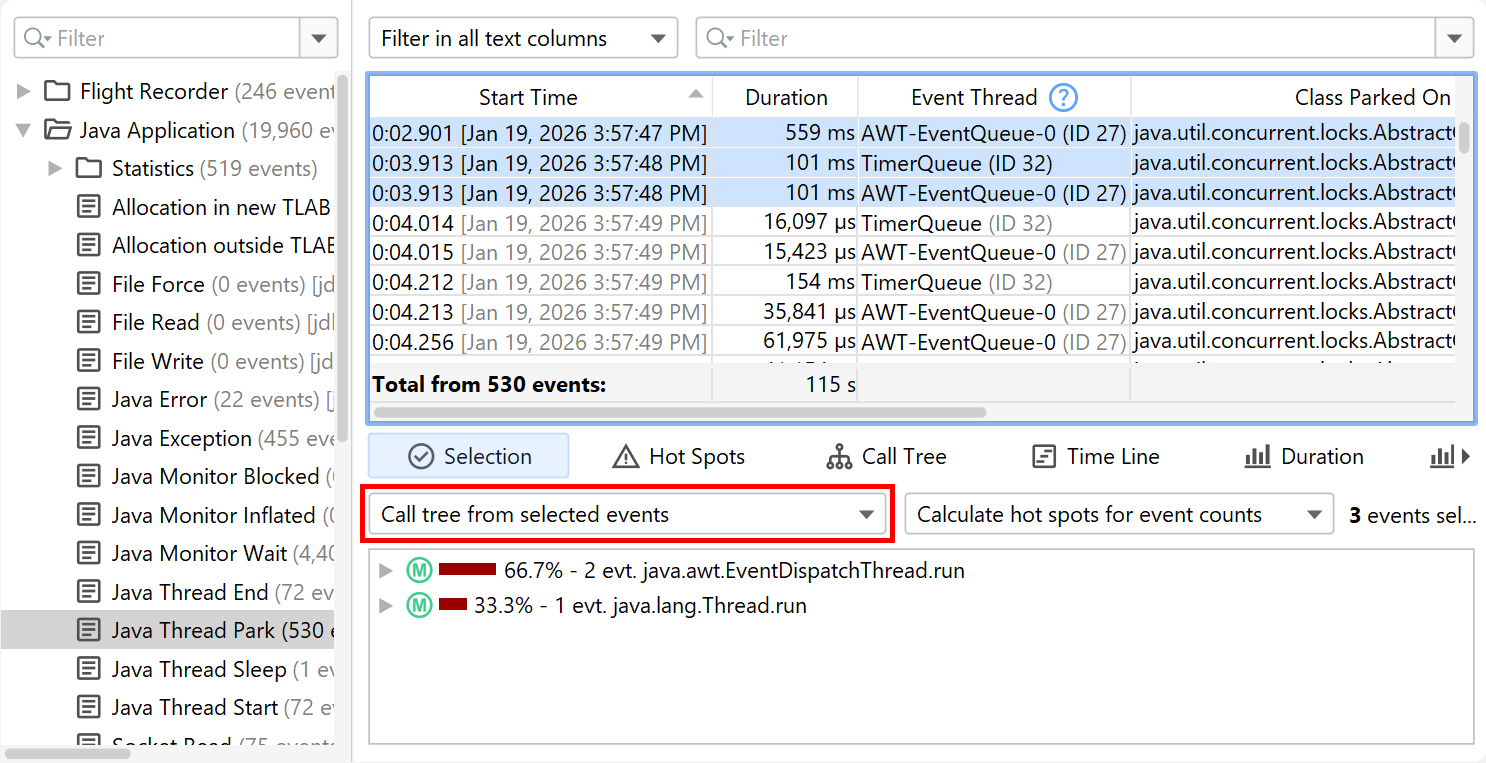Collapse the Java Application tree node
The height and width of the screenshot is (763, 1486).
tap(24, 131)
